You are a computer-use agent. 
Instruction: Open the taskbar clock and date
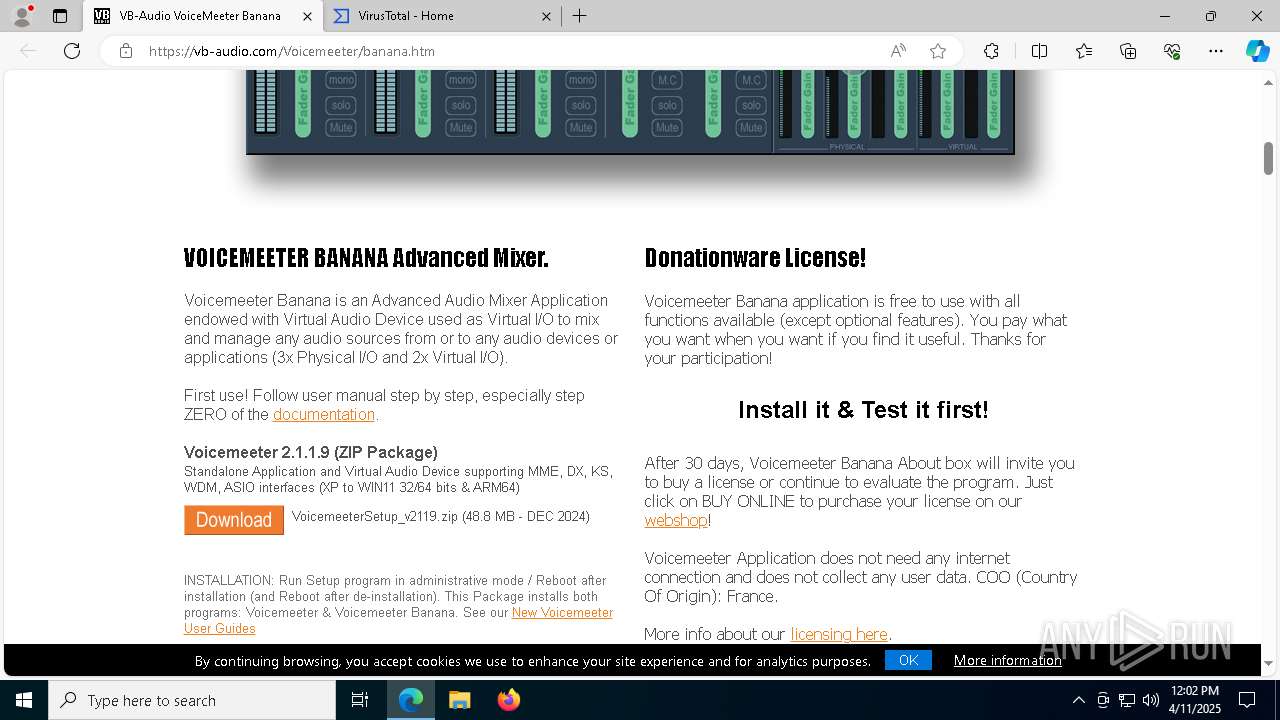(x=1195, y=700)
